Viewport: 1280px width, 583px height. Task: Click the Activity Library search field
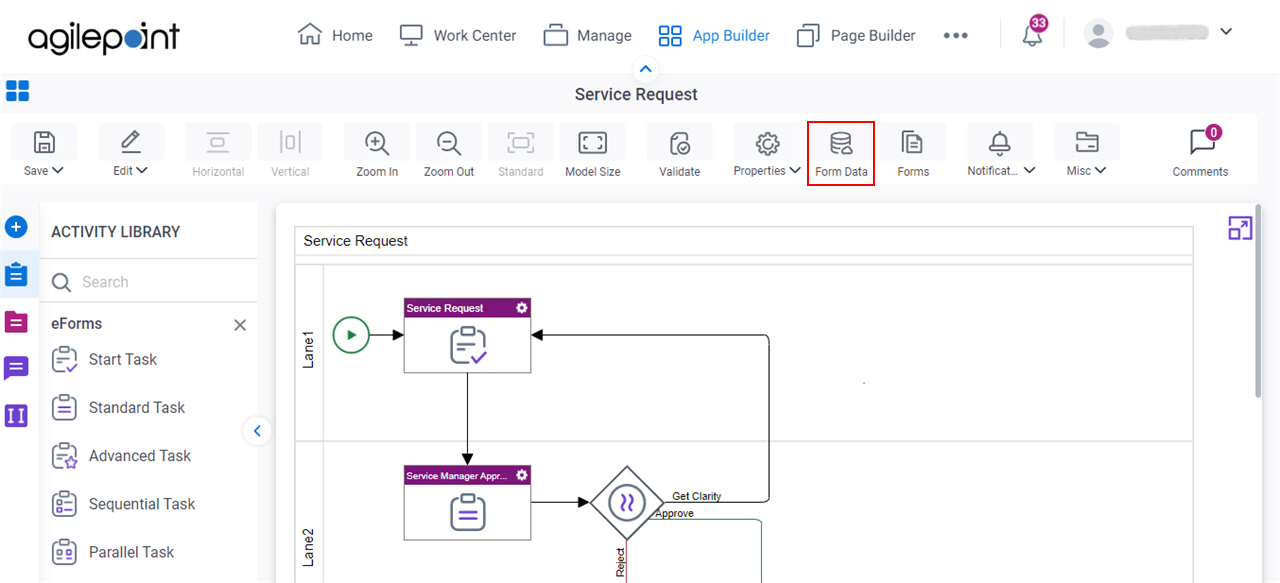(148, 282)
